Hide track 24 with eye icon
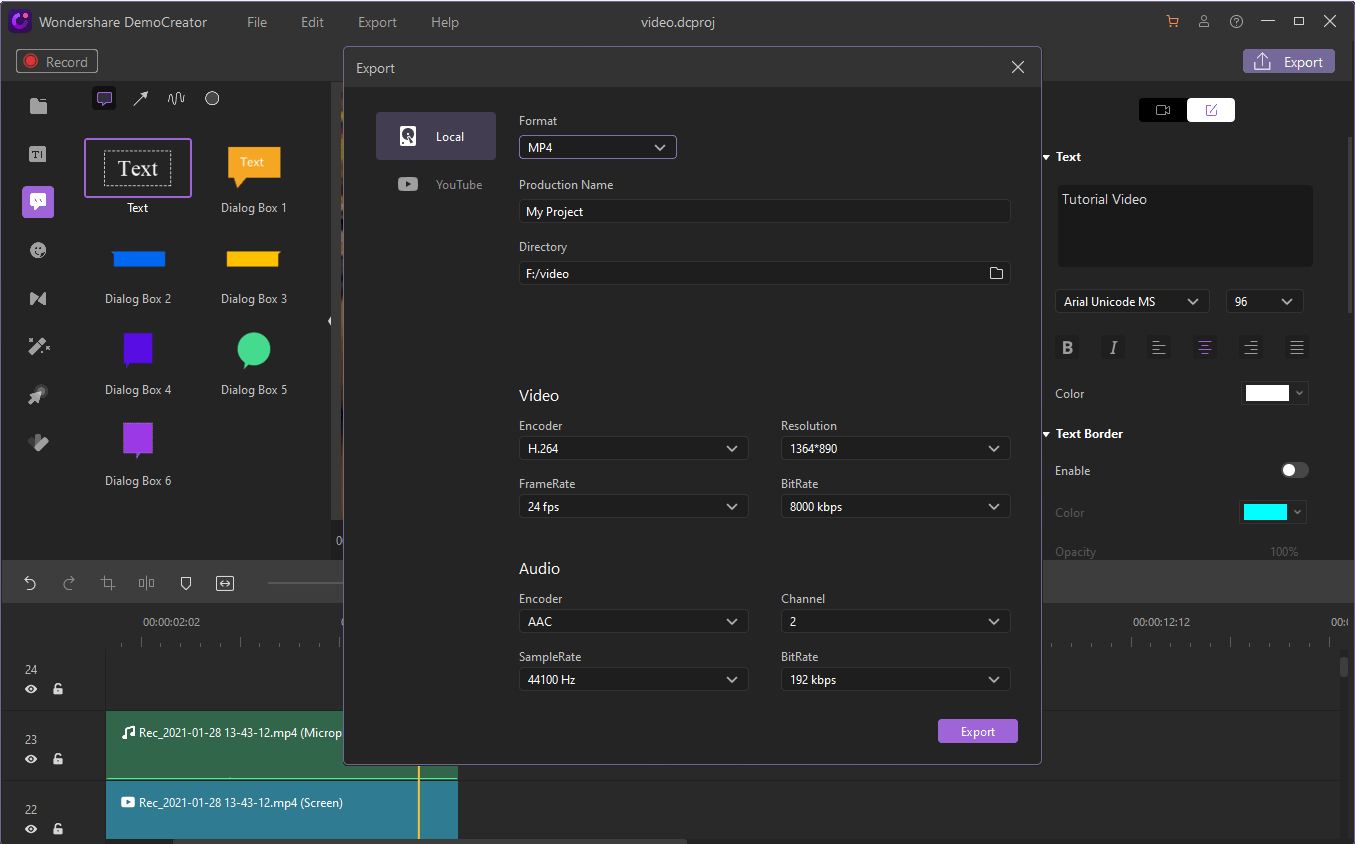 (x=31, y=689)
